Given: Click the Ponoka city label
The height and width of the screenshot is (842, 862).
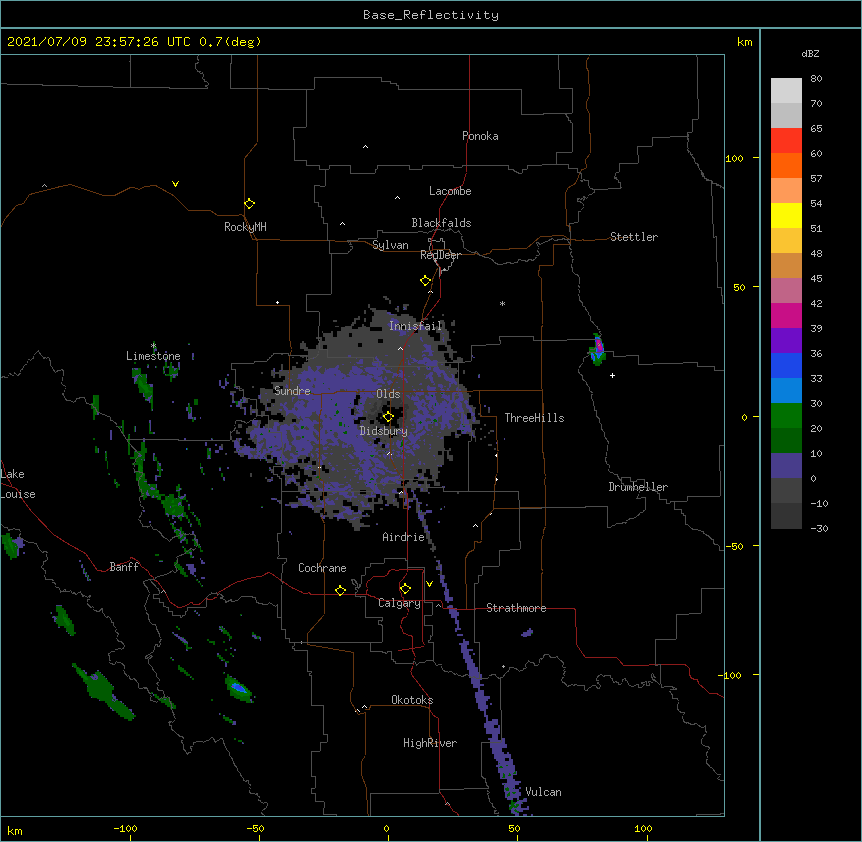Looking at the screenshot, I should click(x=480, y=136).
